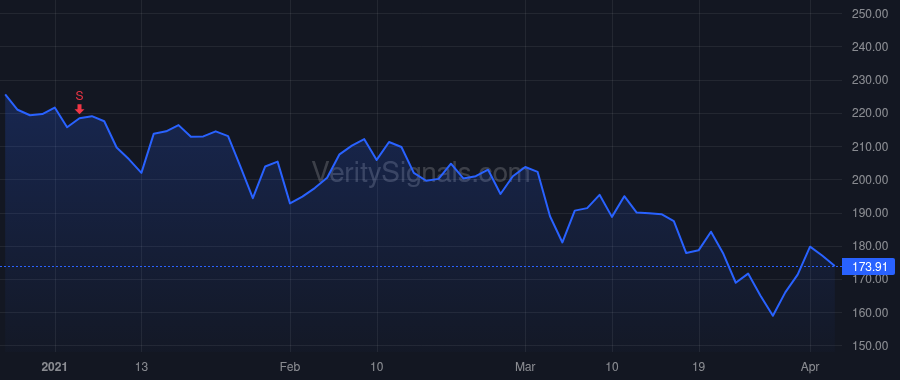Click the 200.00 price axis label
Image resolution: width=900 pixels, height=380 pixels.
click(870, 180)
